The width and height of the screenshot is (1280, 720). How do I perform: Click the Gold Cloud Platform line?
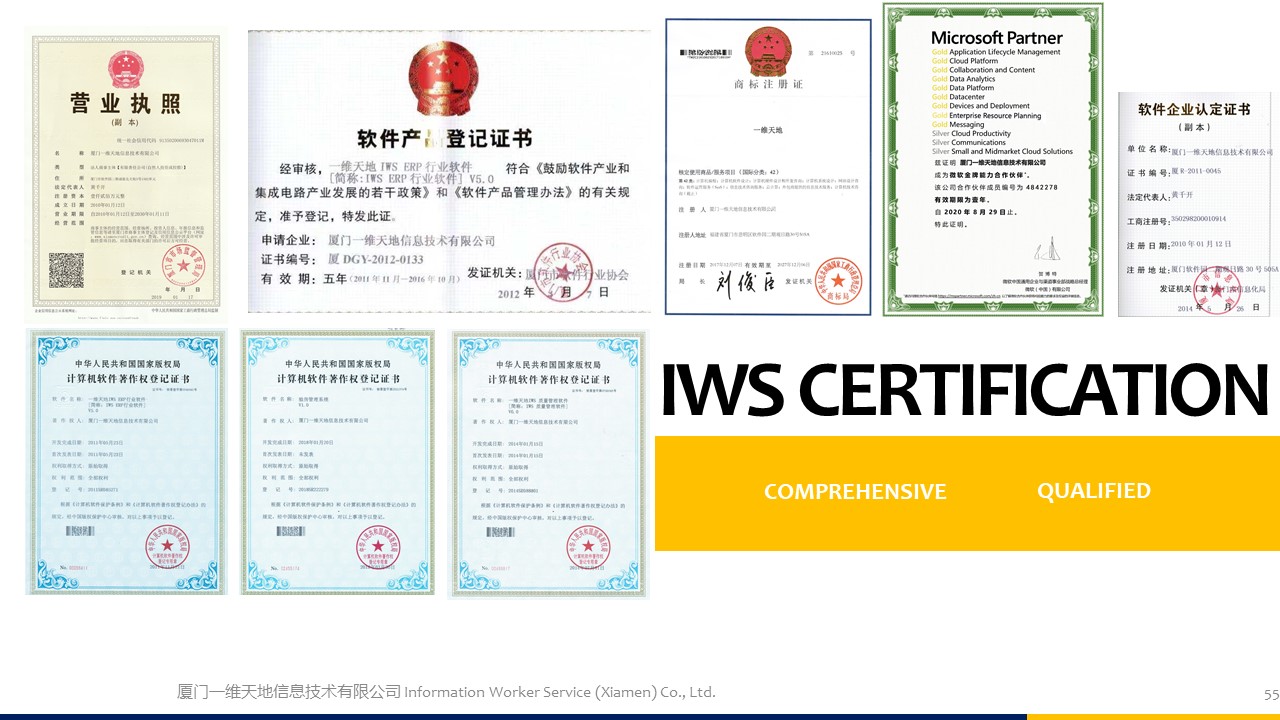965,61
